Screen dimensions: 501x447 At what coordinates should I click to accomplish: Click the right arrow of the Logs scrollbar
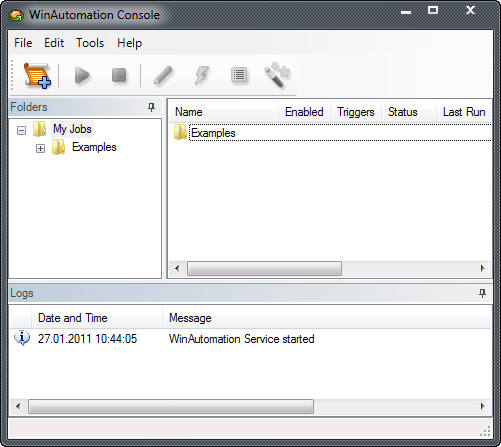(x=482, y=406)
